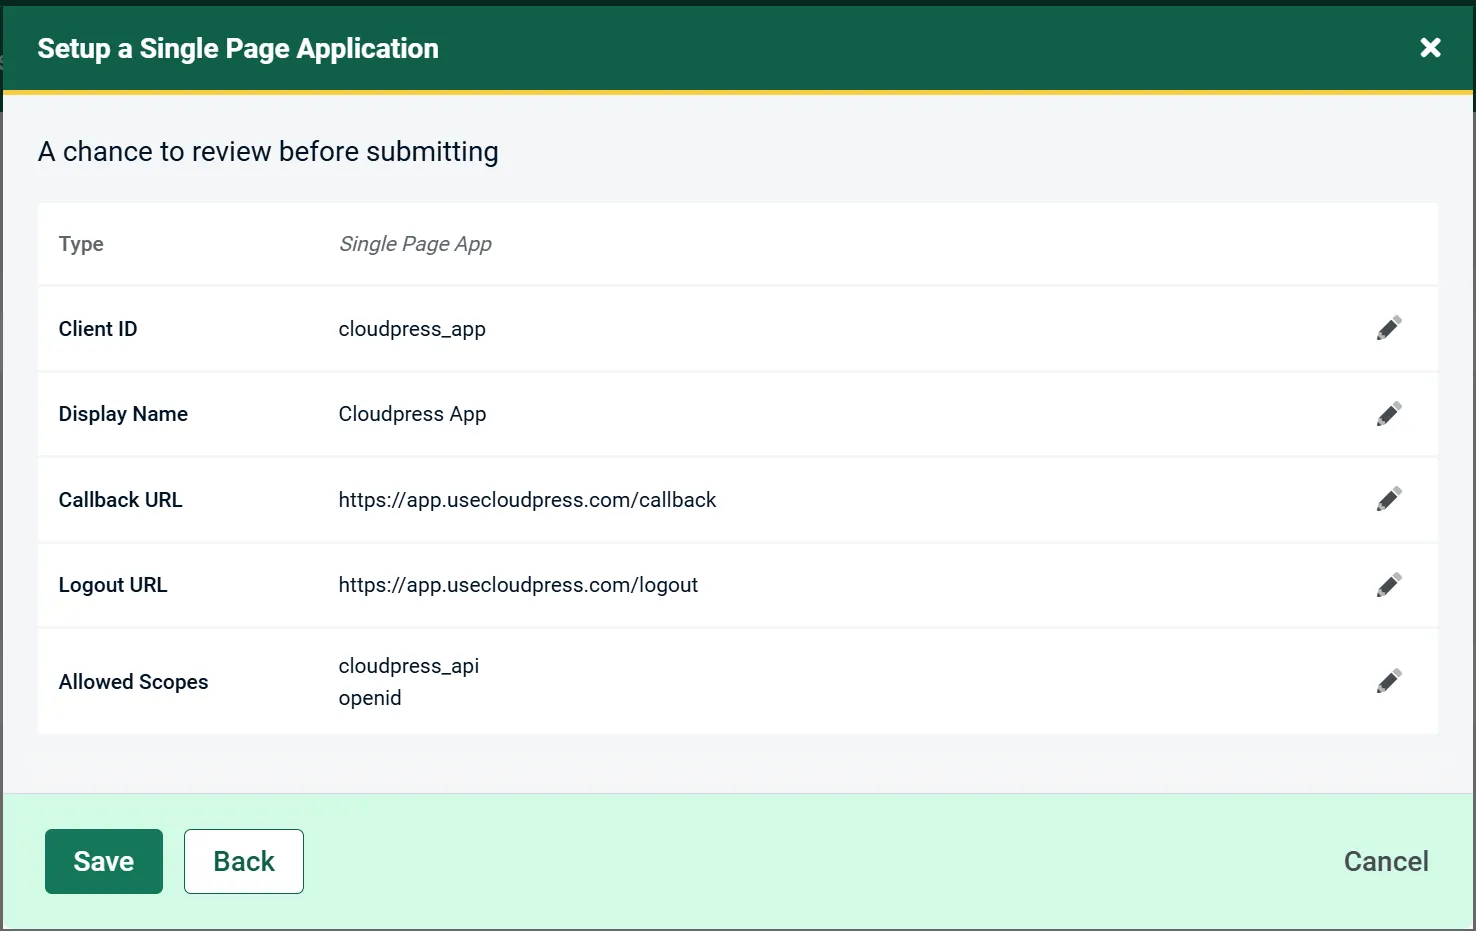
Task: Click the pencil icon beside Cloudpress App
Action: (1389, 413)
